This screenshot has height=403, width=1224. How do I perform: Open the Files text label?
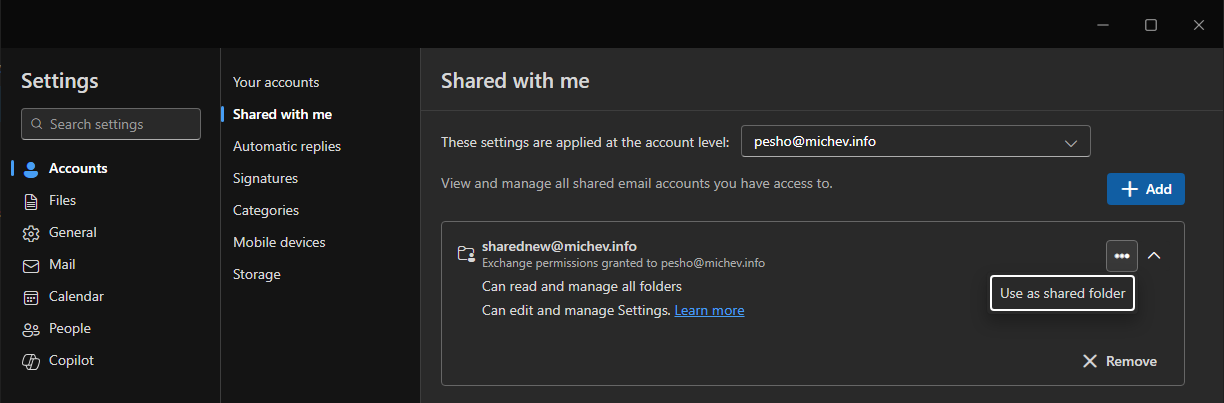(x=62, y=201)
